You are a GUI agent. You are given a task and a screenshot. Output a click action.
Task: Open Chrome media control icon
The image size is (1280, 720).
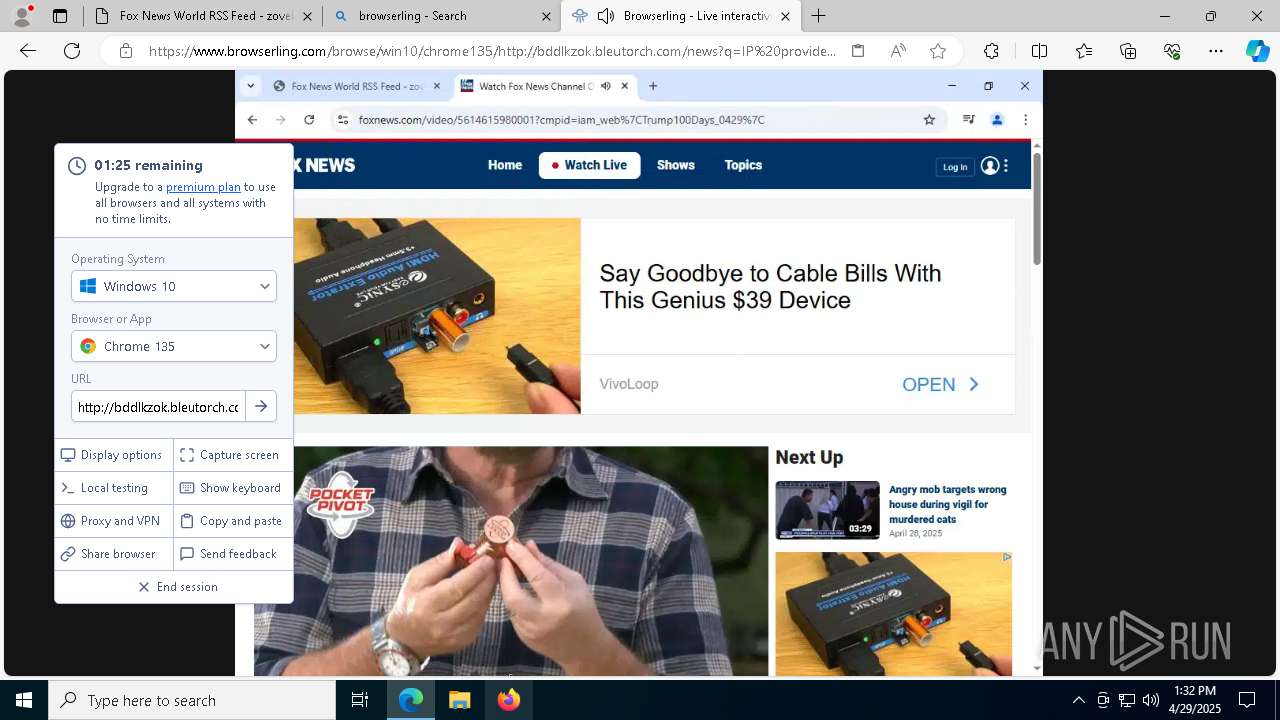click(x=968, y=120)
